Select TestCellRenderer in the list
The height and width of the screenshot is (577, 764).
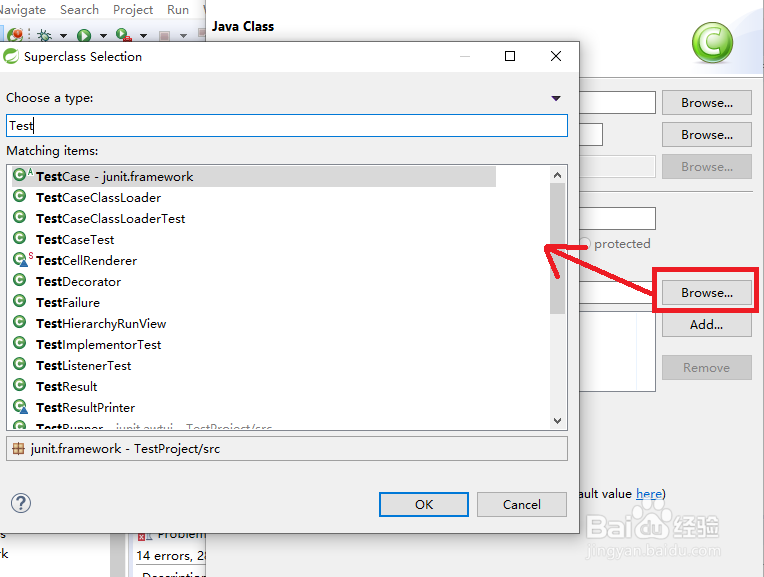click(87, 260)
